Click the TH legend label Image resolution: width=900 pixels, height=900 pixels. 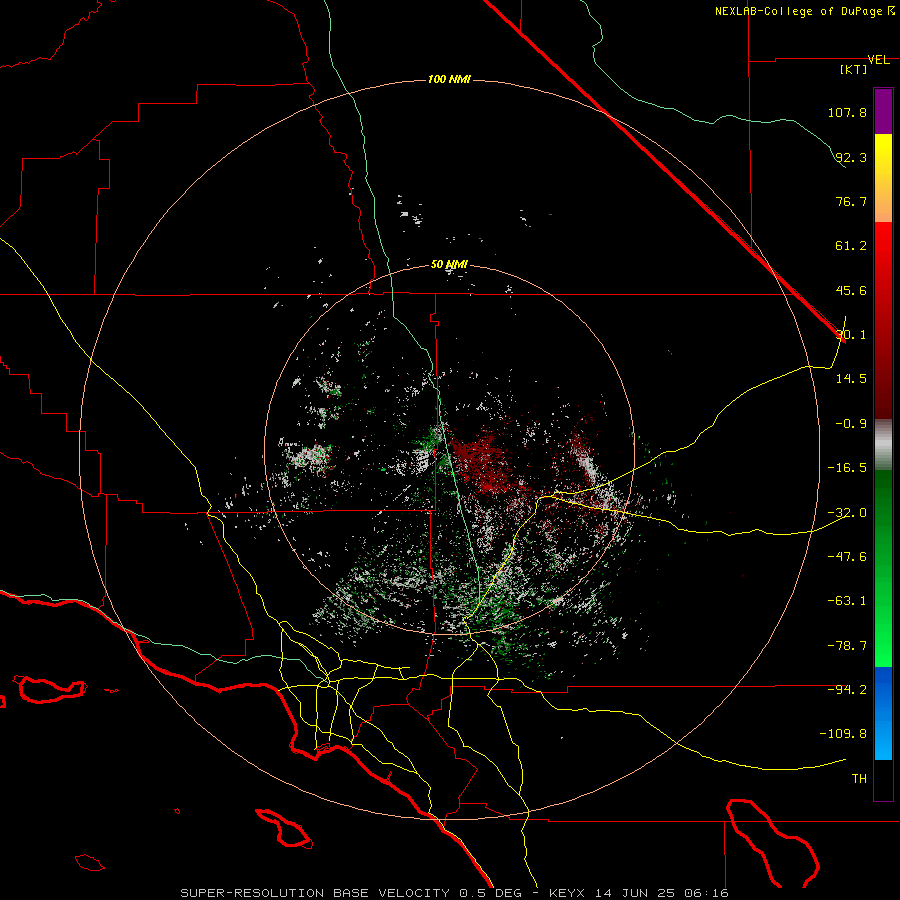coord(859,779)
